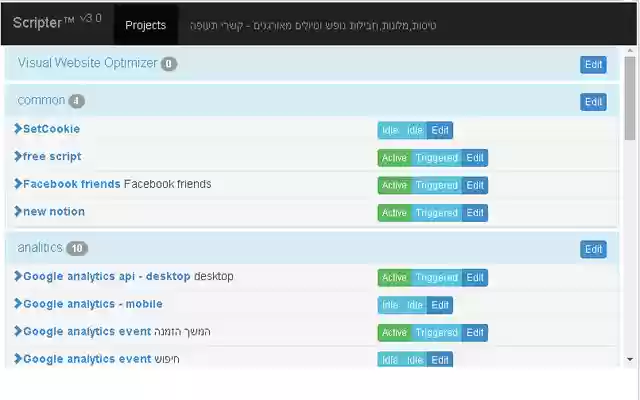The image size is (640, 400).
Task: Open the Facebook friends script name
Action: pyautogui.click(x=72, y=184)
